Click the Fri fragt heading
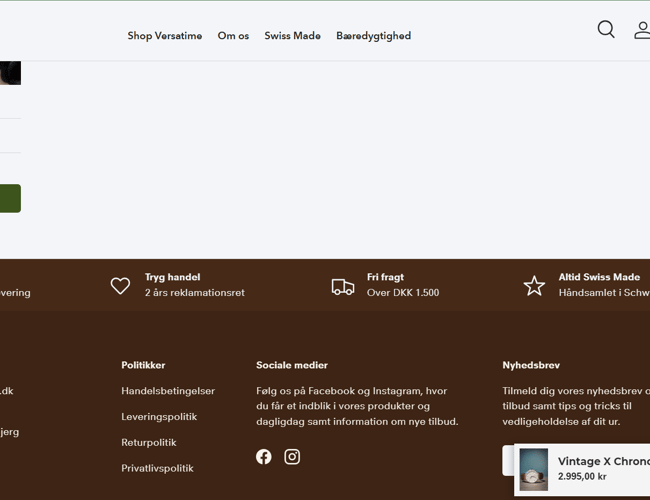650x500 pixels. coord(385,277)
